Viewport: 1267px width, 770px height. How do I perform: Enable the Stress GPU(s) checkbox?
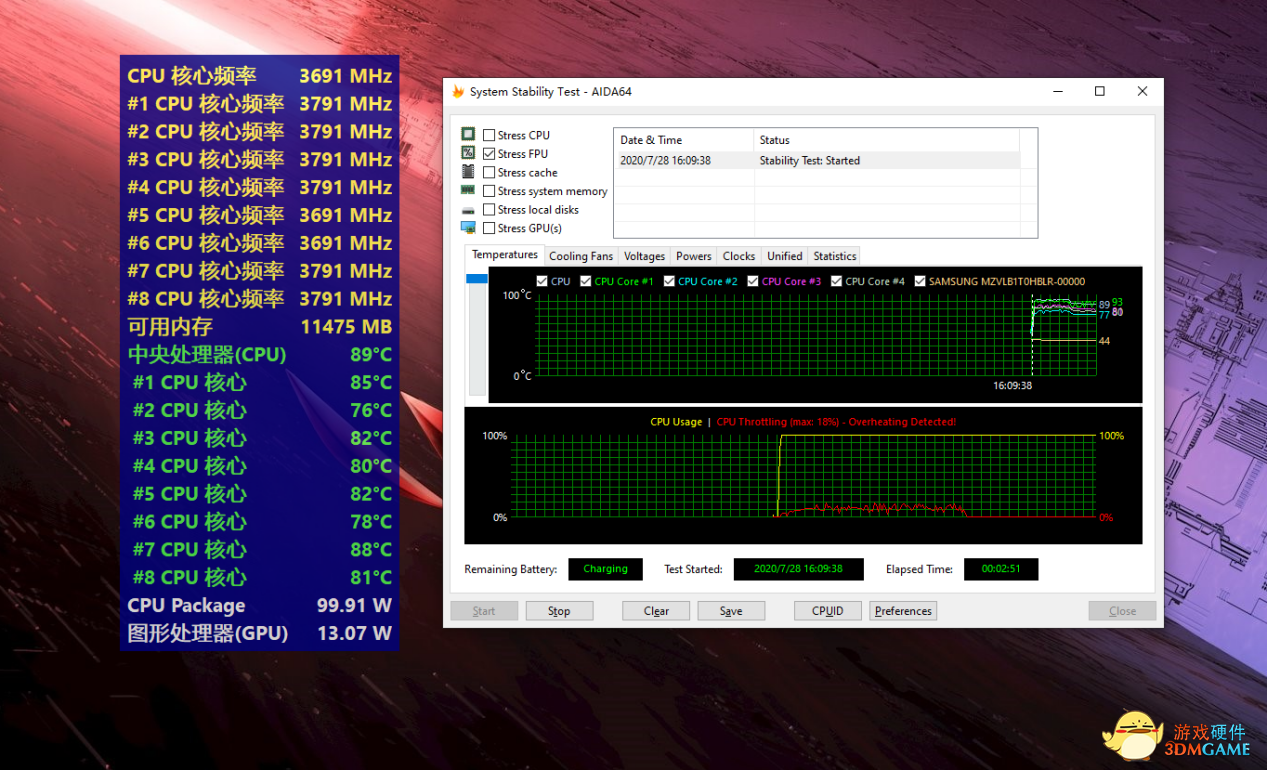coord(489,229)
